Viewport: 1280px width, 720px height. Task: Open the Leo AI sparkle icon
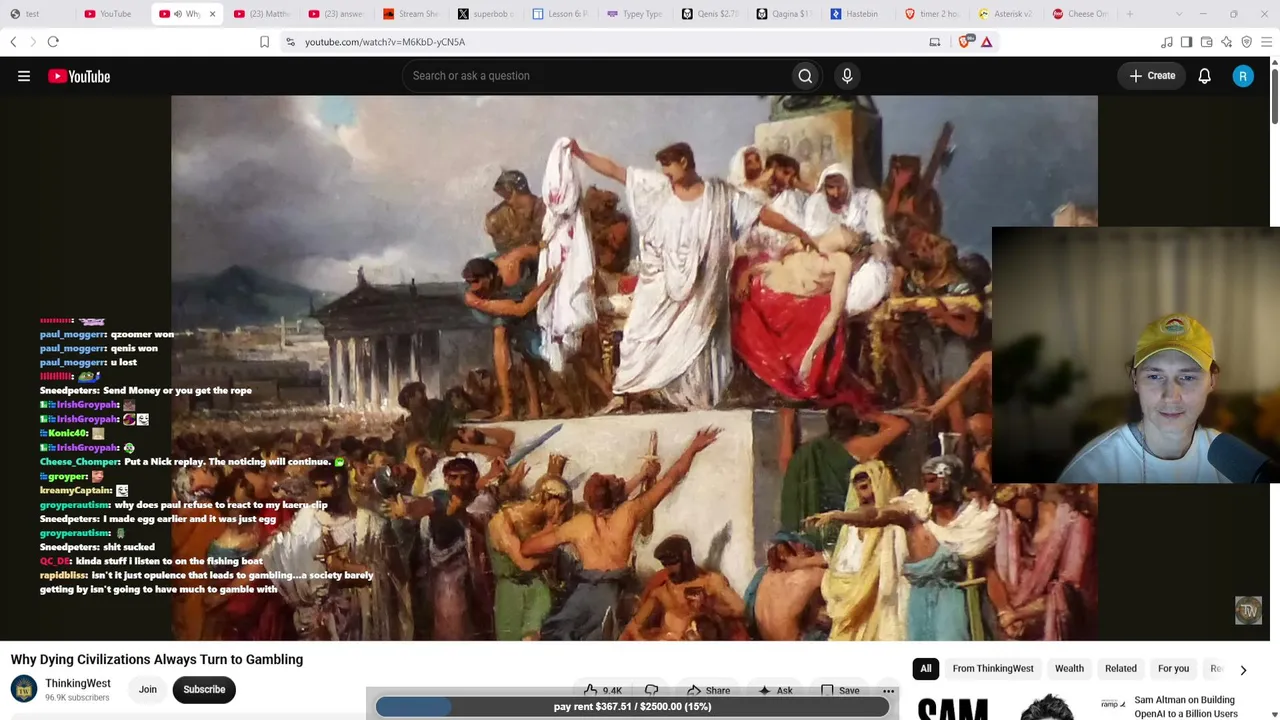point(1227,42)
